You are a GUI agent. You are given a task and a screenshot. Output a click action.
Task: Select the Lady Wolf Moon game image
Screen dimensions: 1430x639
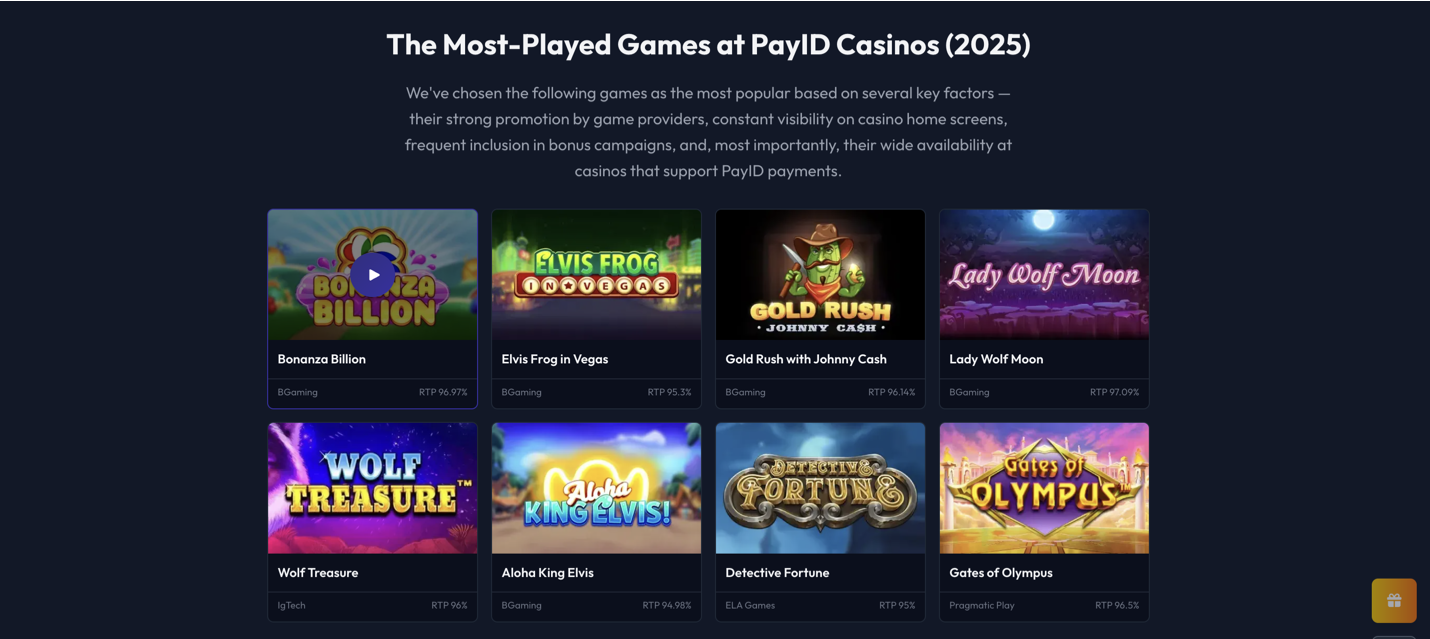tap(1044, 273)
